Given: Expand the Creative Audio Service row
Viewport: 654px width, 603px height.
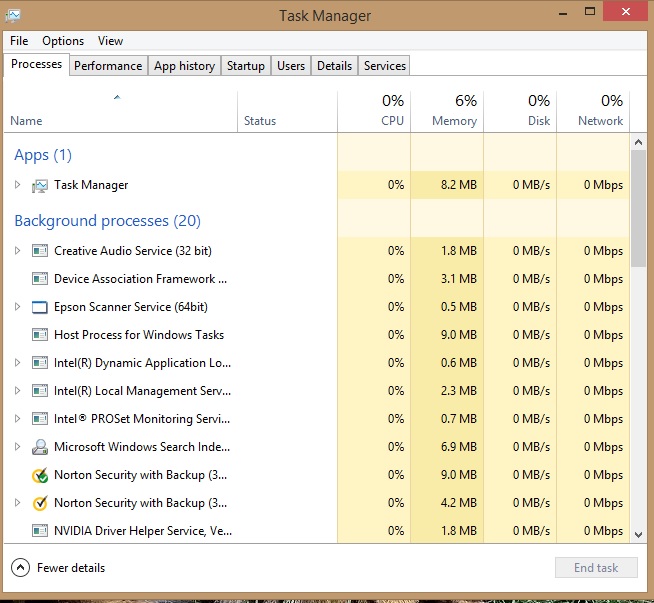Looking at the screenshot, I should pyautogui.click(x=17, y=251).
